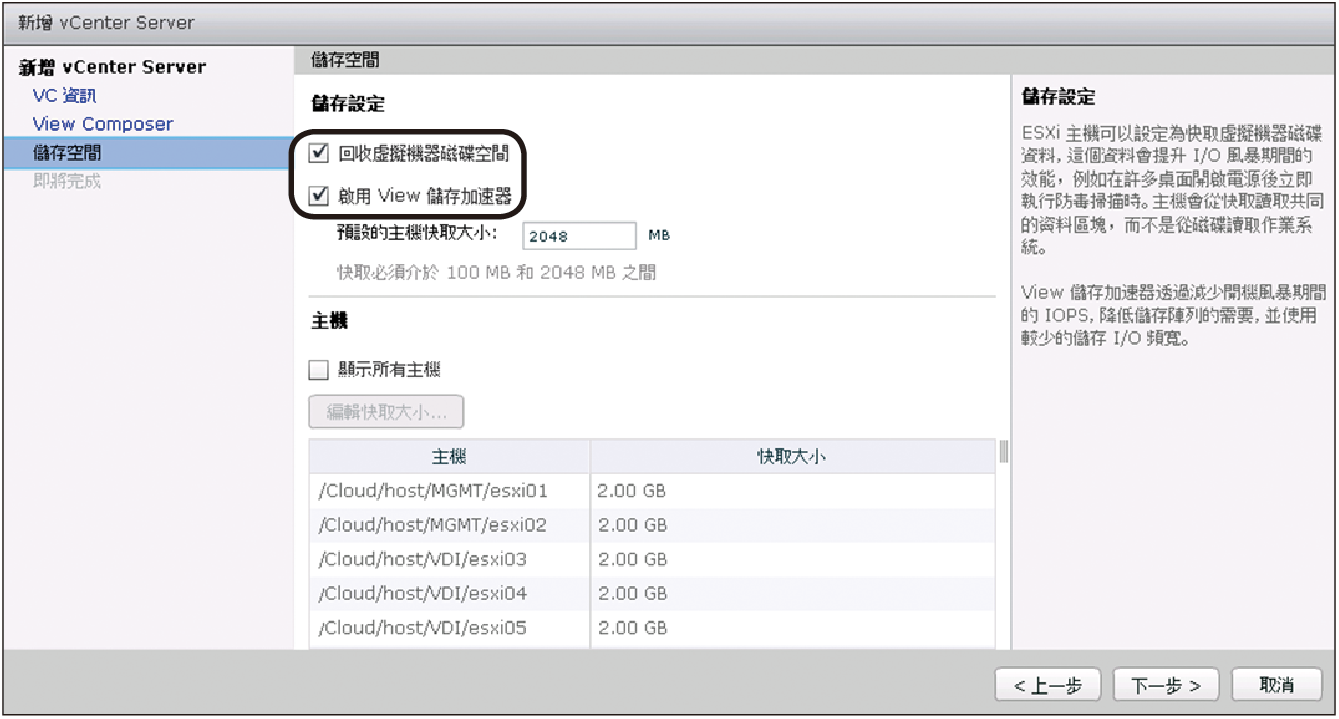Viewport: 1339px width, 719px height.
Task: Proceed with the 下一步 button
Action: [x=1165, y=685]
